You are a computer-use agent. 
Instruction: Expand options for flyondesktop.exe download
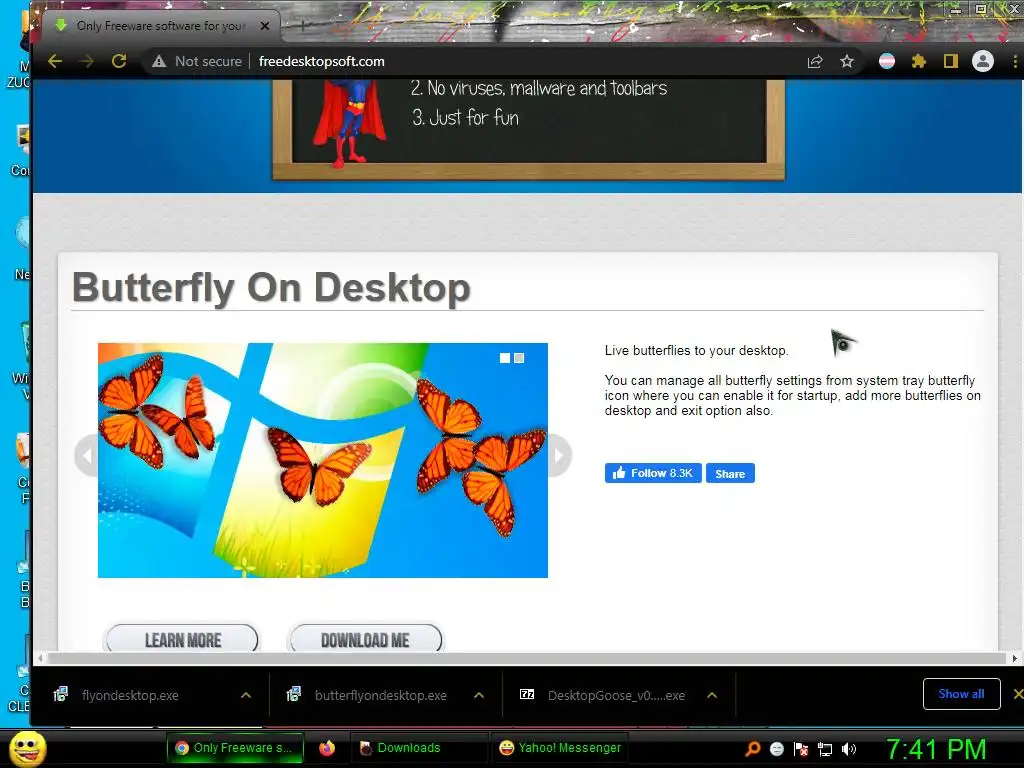[x=246, y=696]
